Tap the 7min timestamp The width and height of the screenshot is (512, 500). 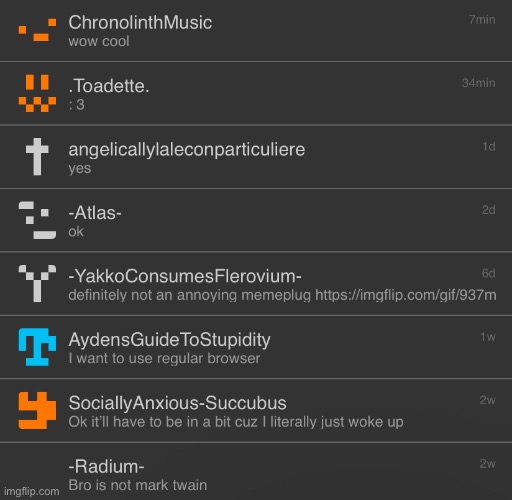pos(482,20)
